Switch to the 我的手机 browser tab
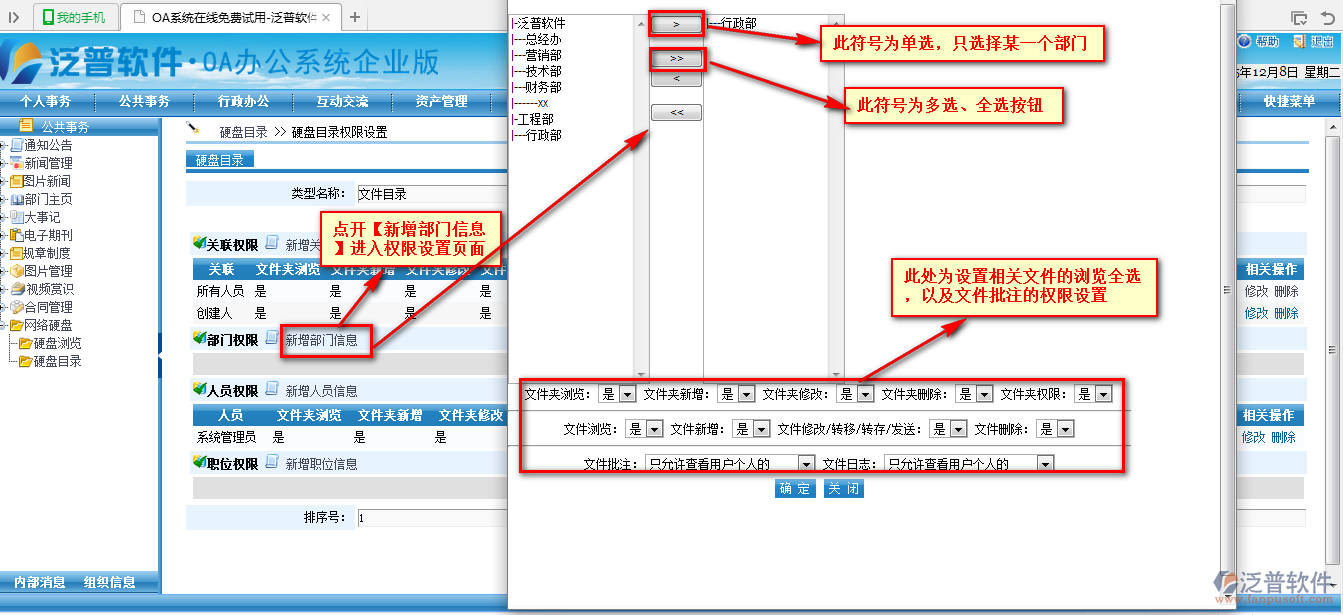Viewport: 1343px width, 615px height. click(x=76, y=17)
